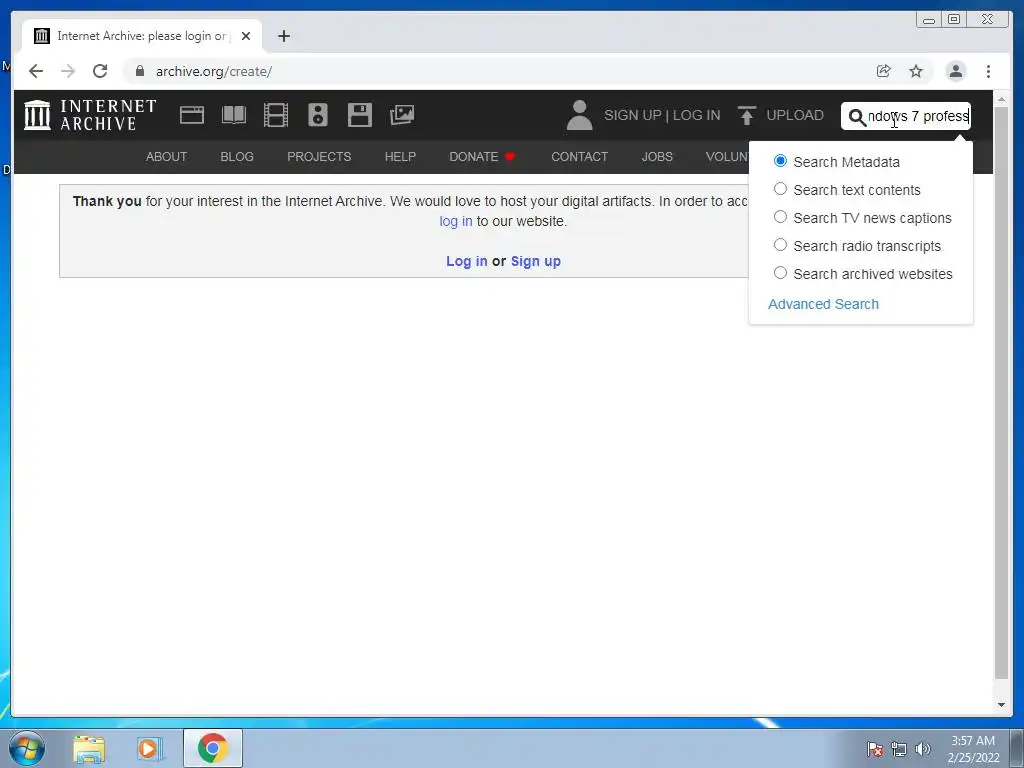This screenshot has width=1024, height=768.
Task: Click the bold Sign up link
Action: coord(536,261)
